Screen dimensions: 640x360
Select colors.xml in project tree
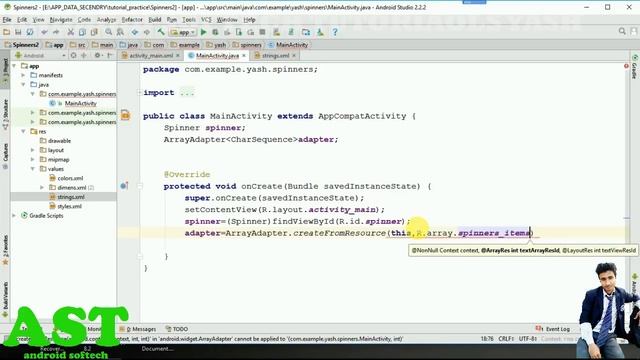(x=70, y=178)
